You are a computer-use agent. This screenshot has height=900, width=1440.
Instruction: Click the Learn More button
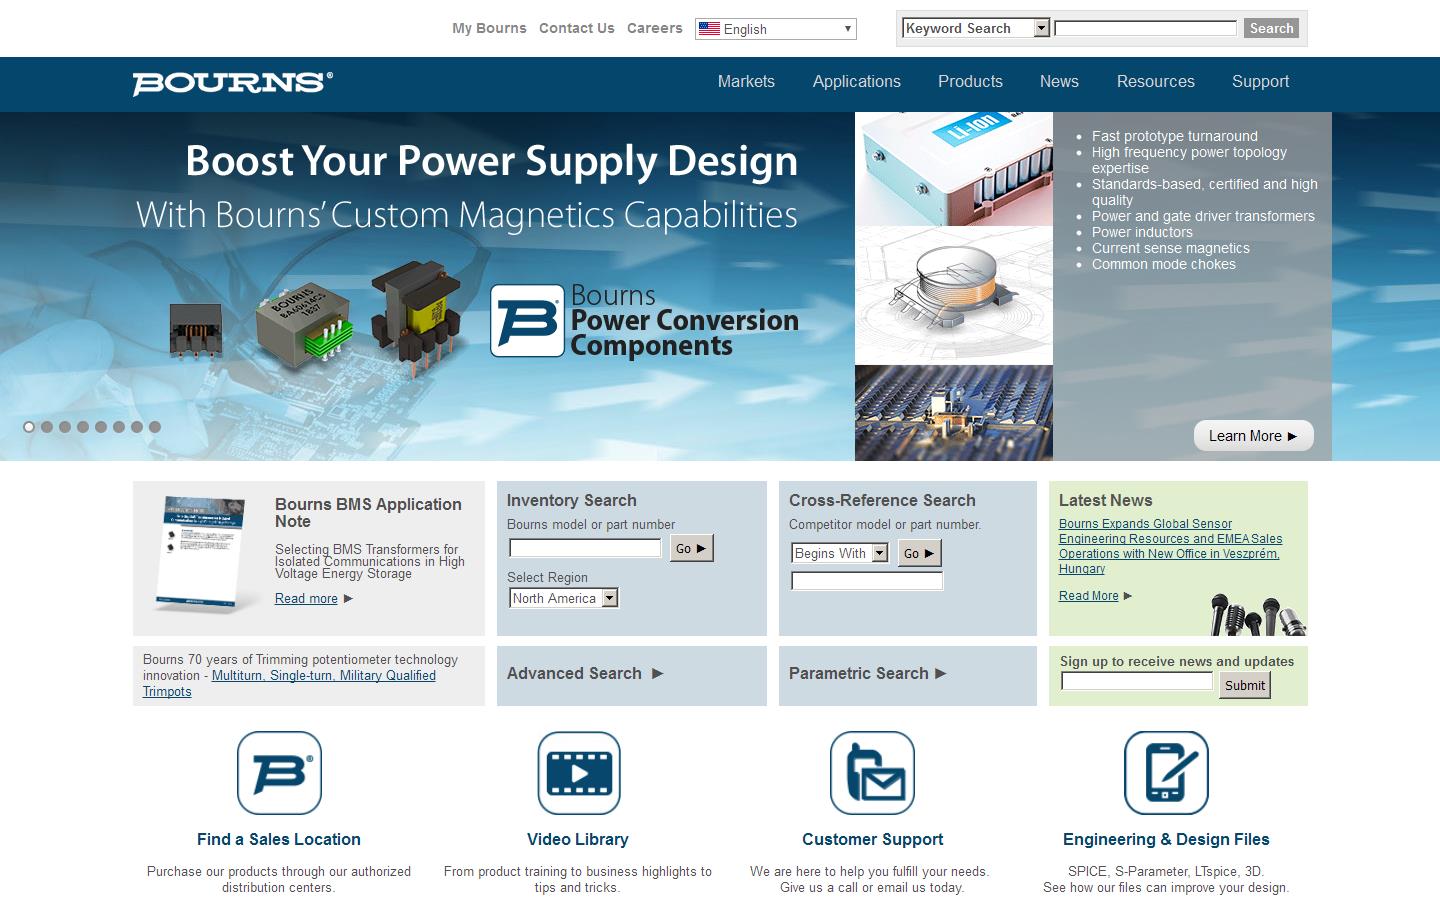coord(1253,436)
